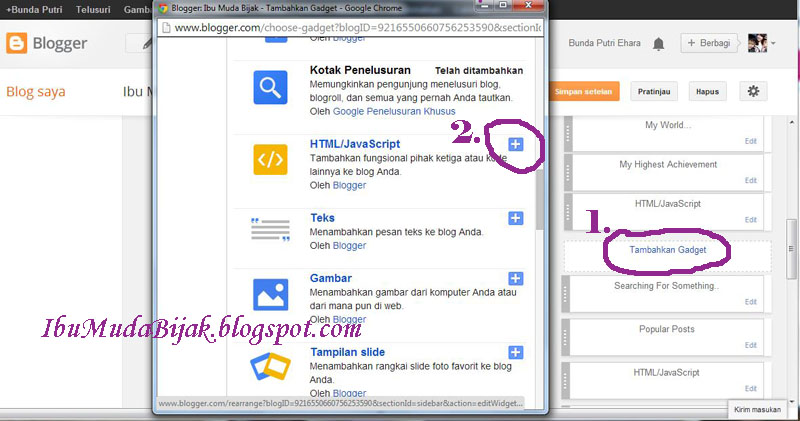Open Telusuri in Google bar

pyautogui.click(x=93, y=10)
